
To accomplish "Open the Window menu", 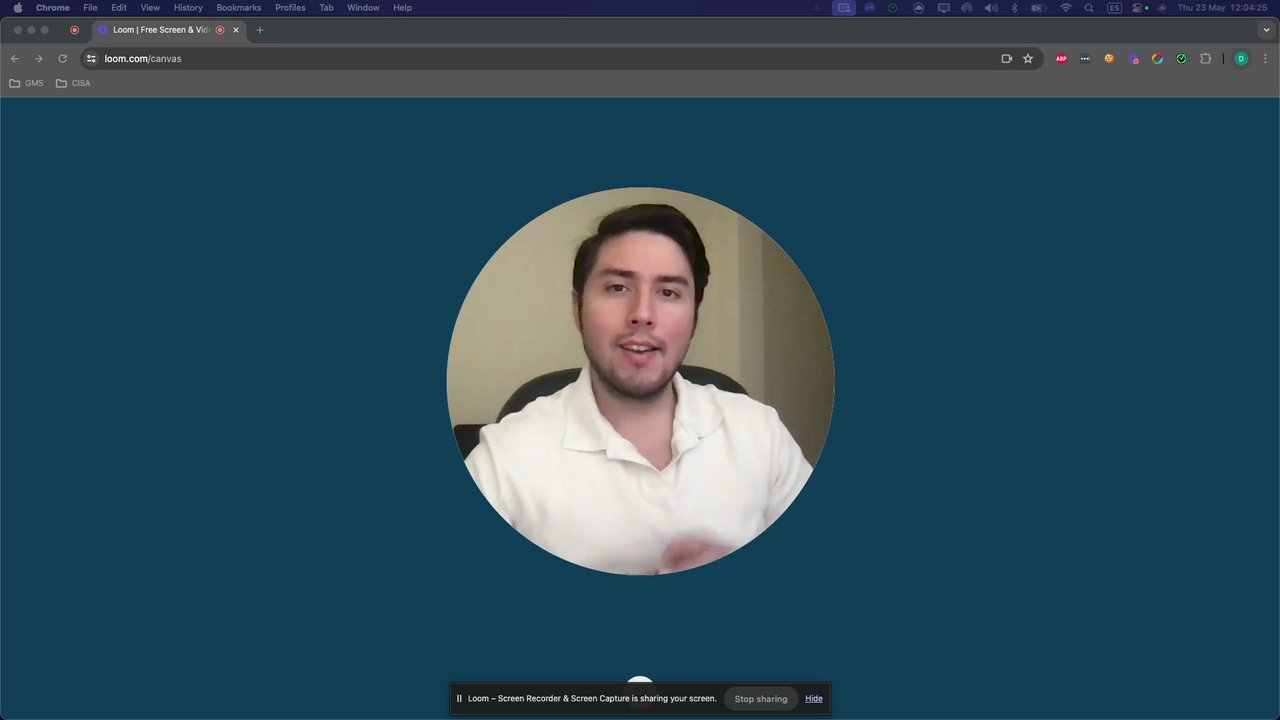I will pos(363,7).
